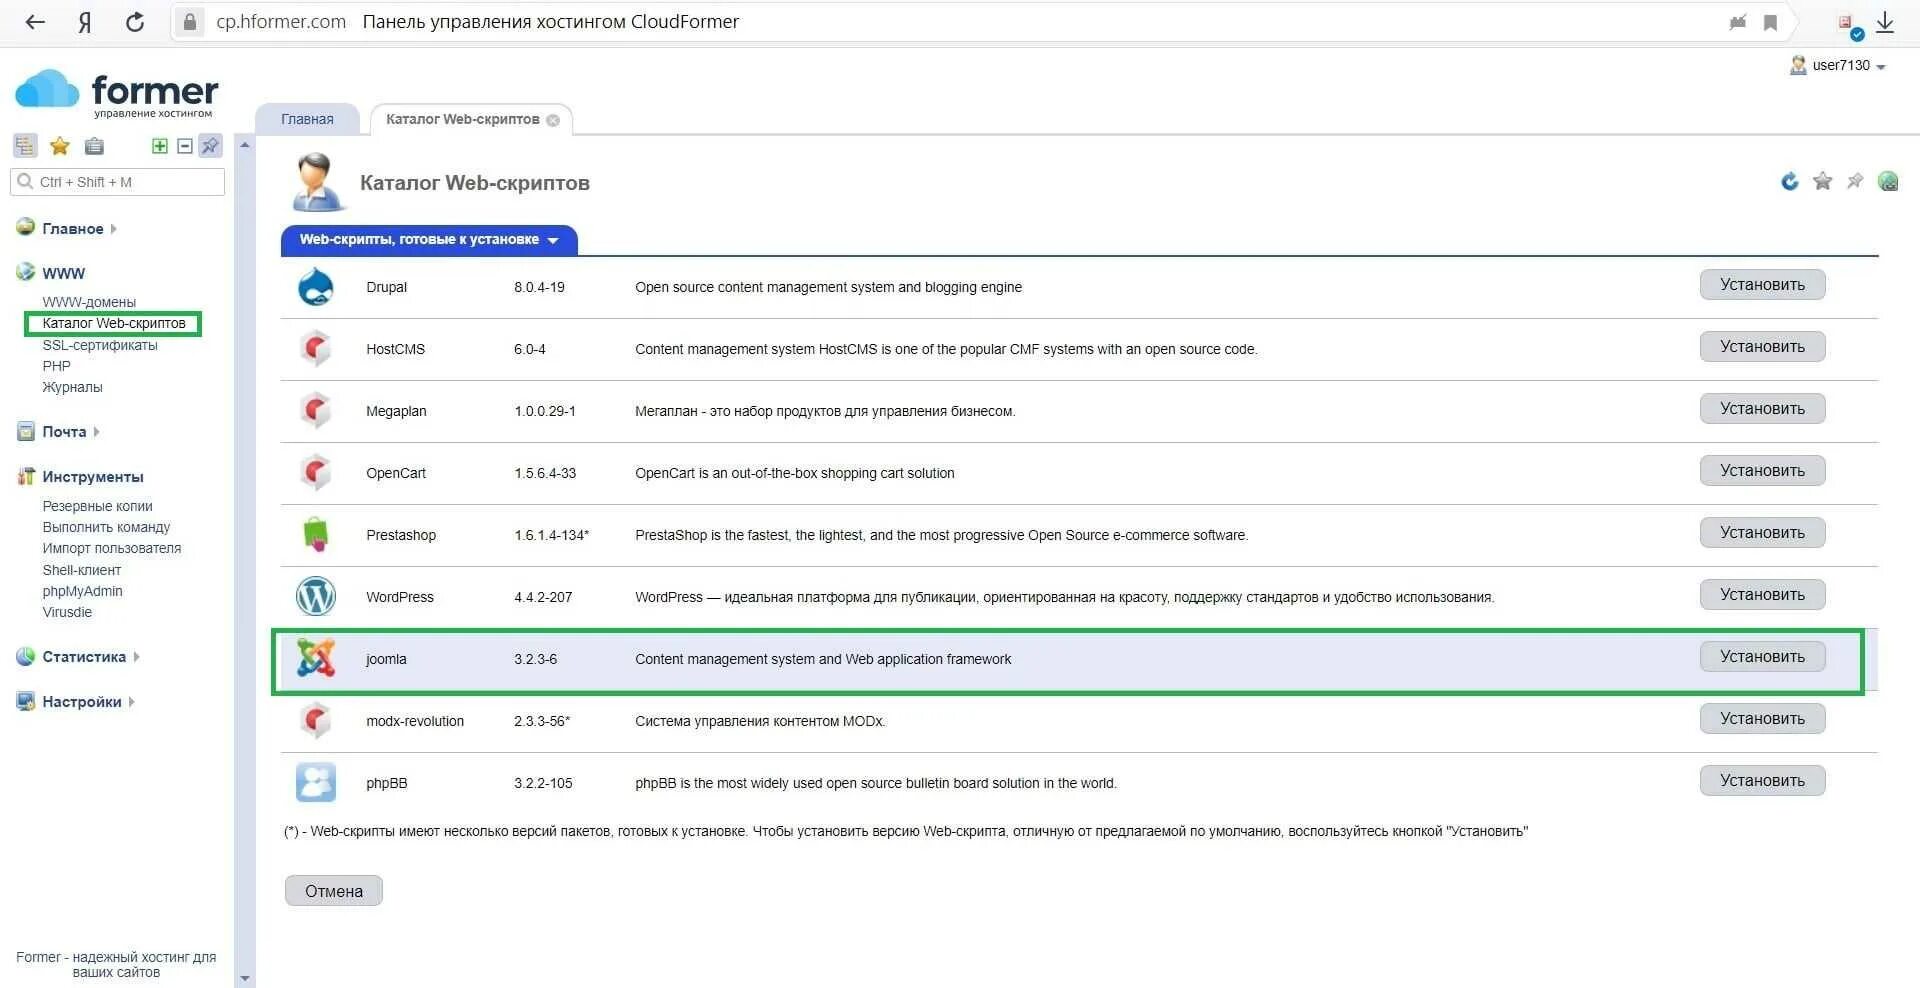Screen dimensions: 1920x988
Task: Click the Former cloud logo
Action: point(117,93)
